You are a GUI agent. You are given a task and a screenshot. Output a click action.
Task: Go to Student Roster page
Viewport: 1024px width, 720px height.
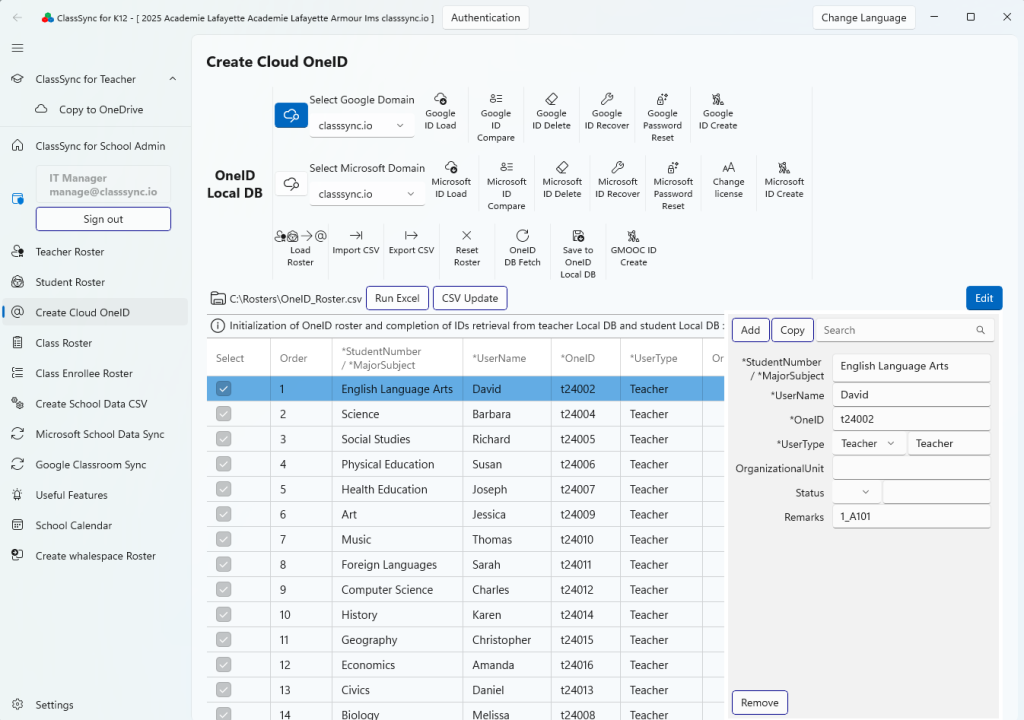coord(95,282)
